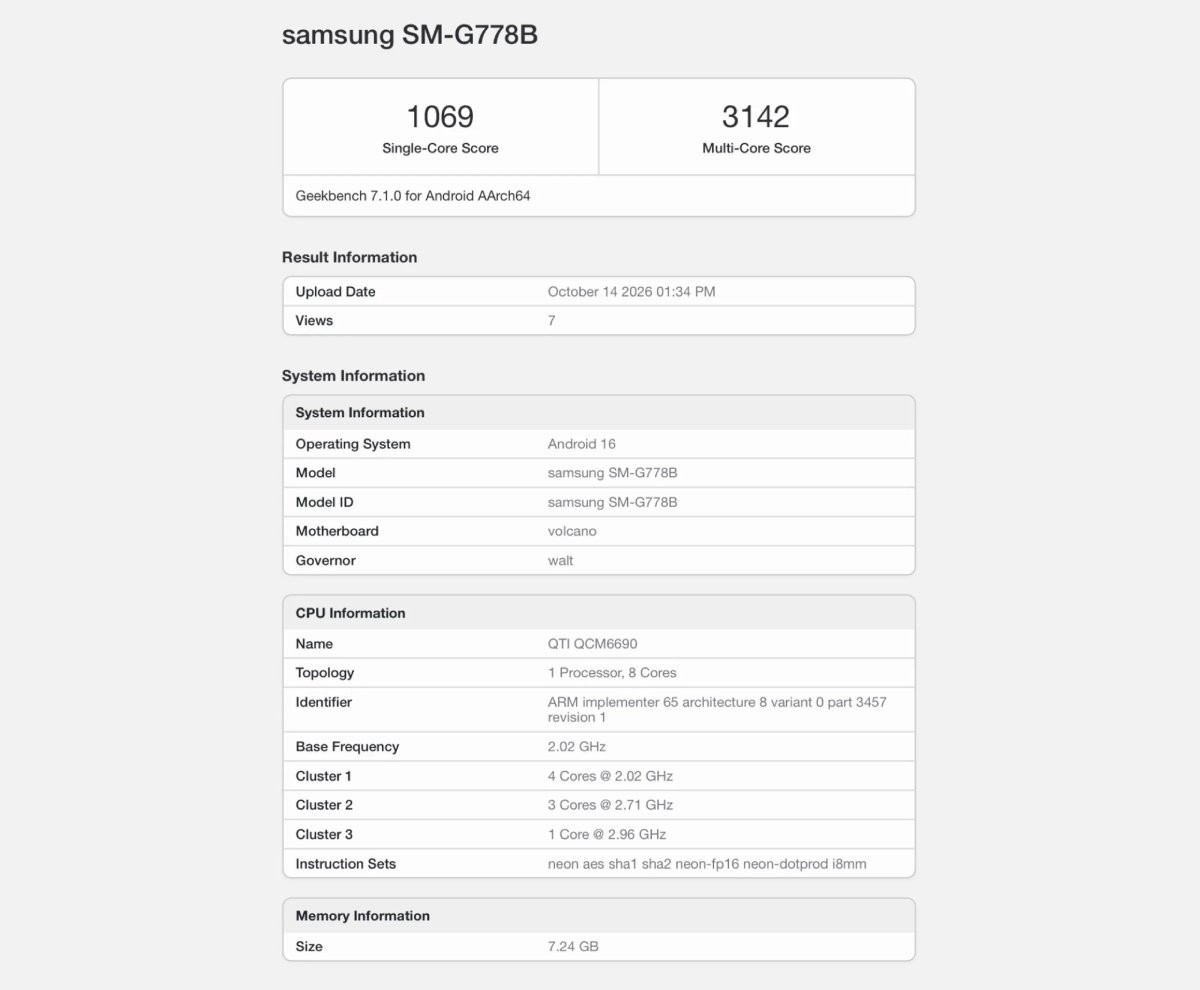The height and width of the screenshot is (990, 1200).
Task: Select the governor value walt
Action: 561,561
